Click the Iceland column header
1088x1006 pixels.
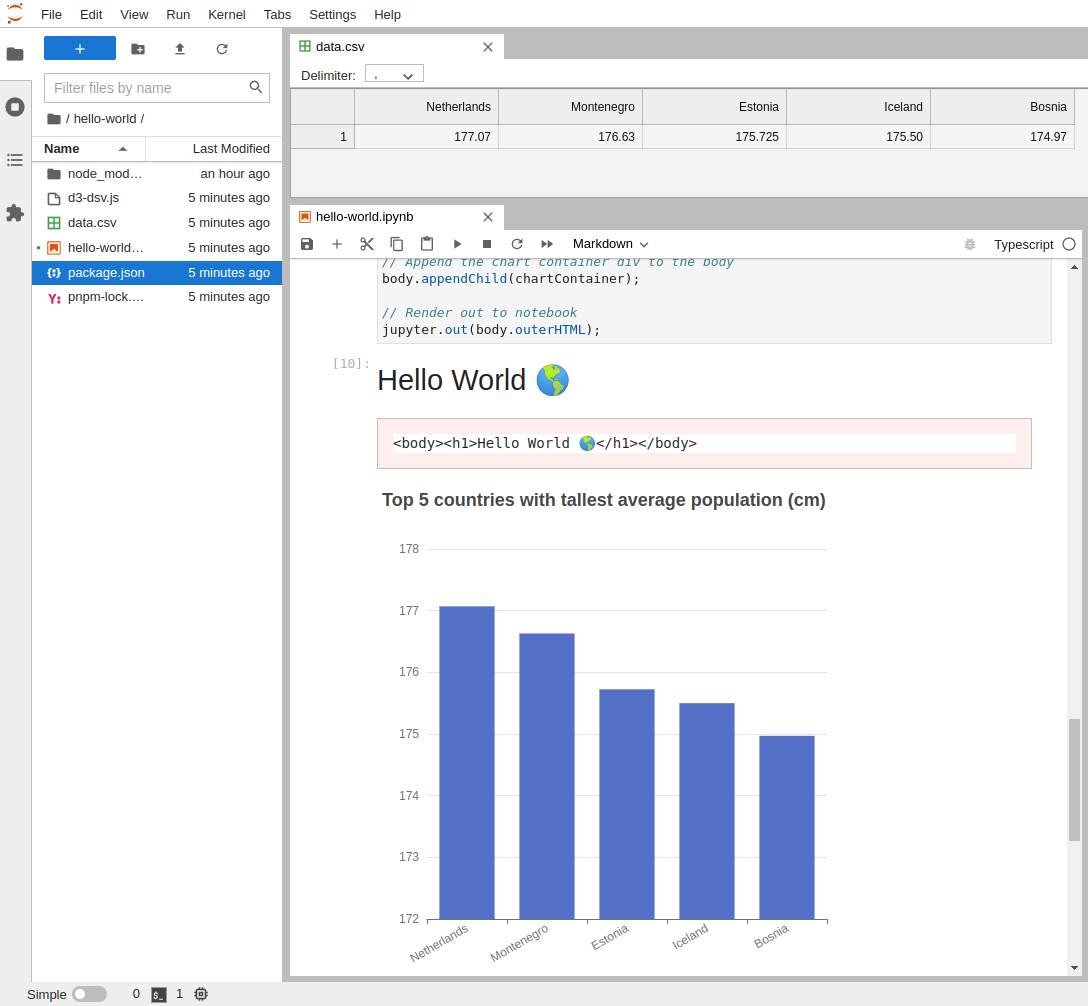[858, 107]
